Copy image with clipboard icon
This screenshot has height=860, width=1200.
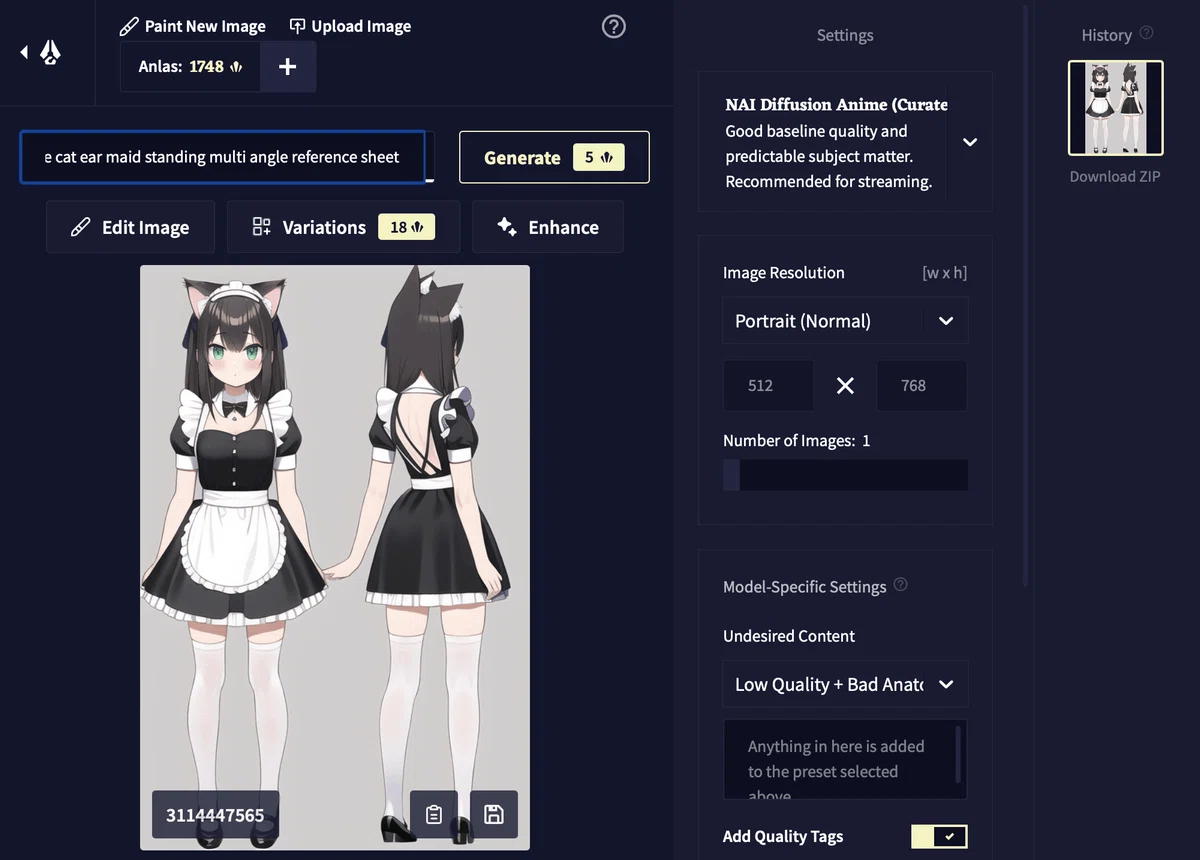coord(434,814)
